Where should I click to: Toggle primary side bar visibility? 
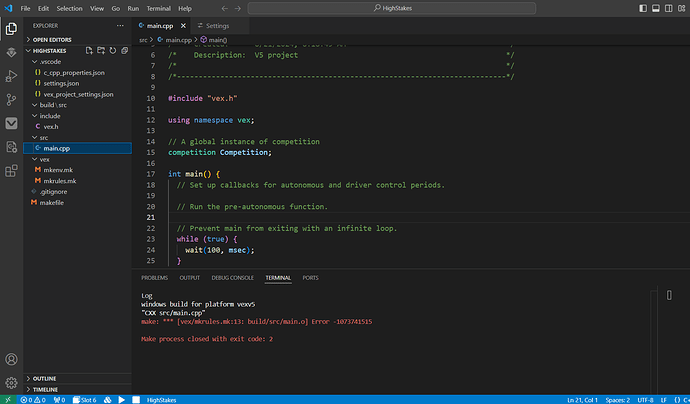643,8
